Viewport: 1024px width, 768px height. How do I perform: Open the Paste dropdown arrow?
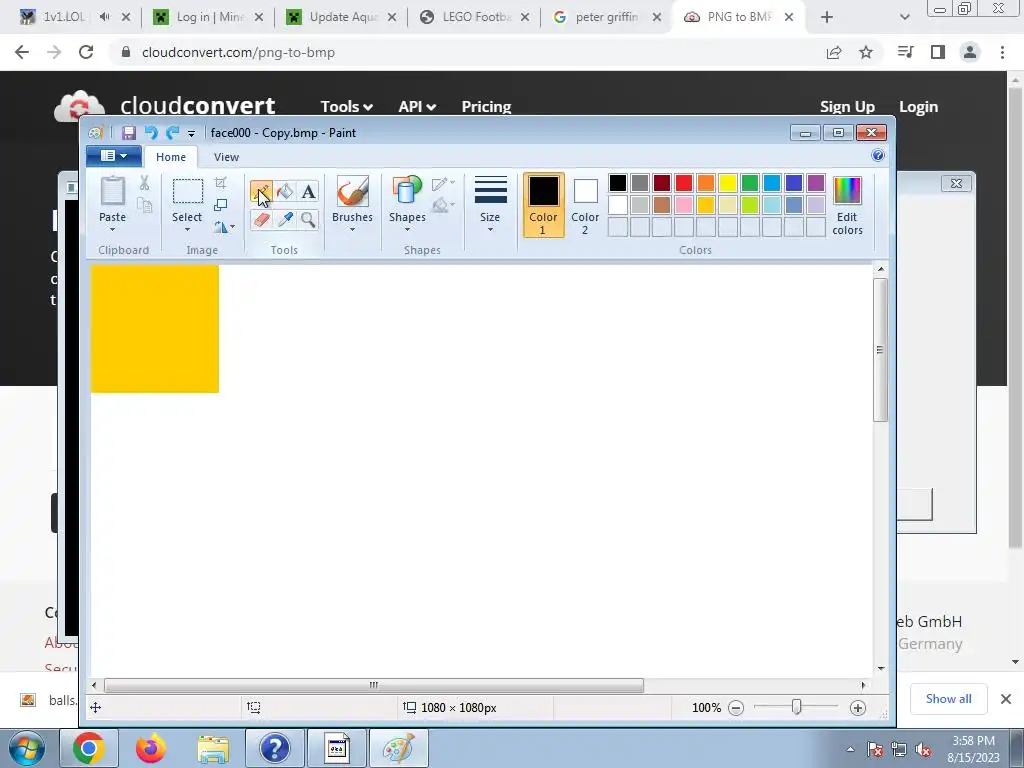(112, 230)
